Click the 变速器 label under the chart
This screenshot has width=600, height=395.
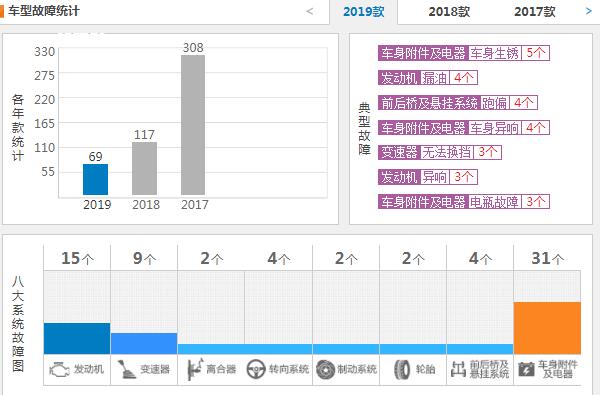click(155, 369)
